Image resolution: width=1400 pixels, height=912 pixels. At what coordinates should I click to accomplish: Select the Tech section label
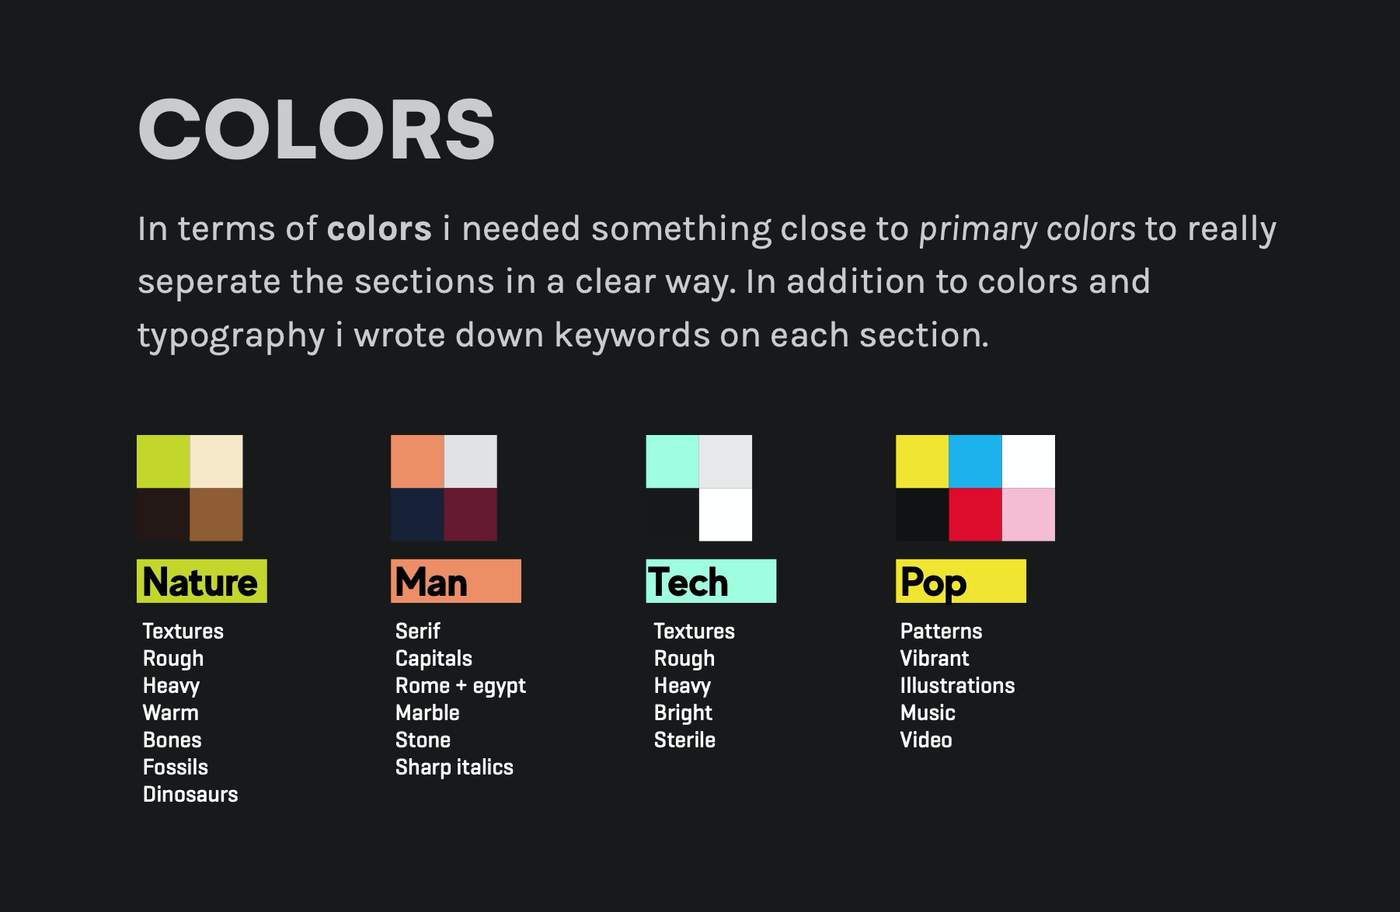click(711, 581)
